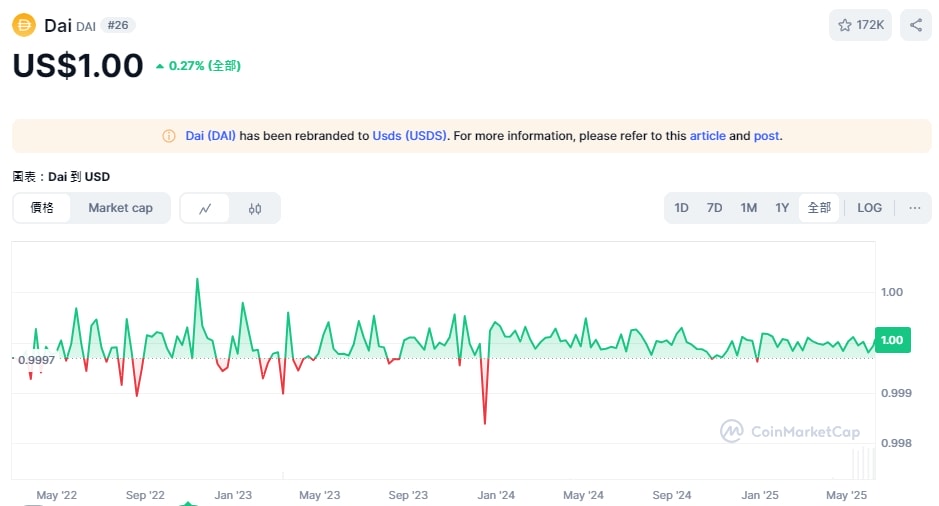Click the Sep '23 axis label
This screenshot has height=506, width=939.
click(408, 495)
